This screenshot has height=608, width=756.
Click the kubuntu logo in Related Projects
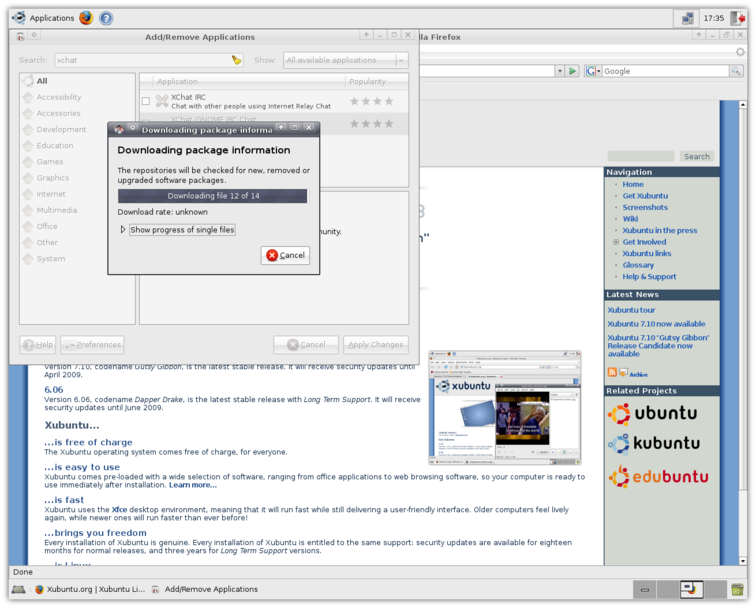point(654,444)
